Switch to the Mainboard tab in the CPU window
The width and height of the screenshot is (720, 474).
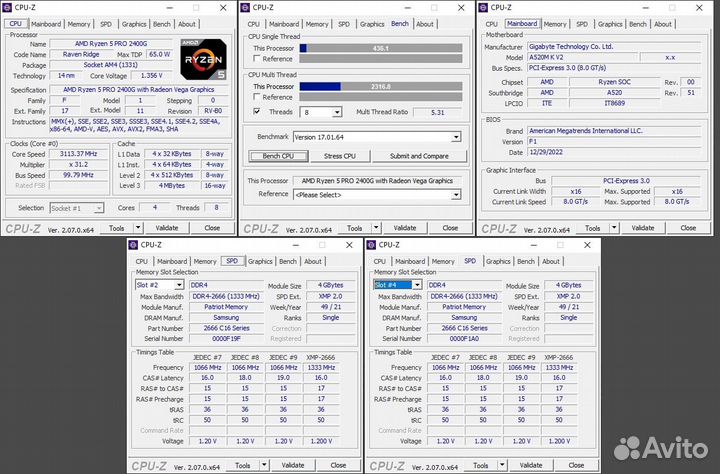46,24
